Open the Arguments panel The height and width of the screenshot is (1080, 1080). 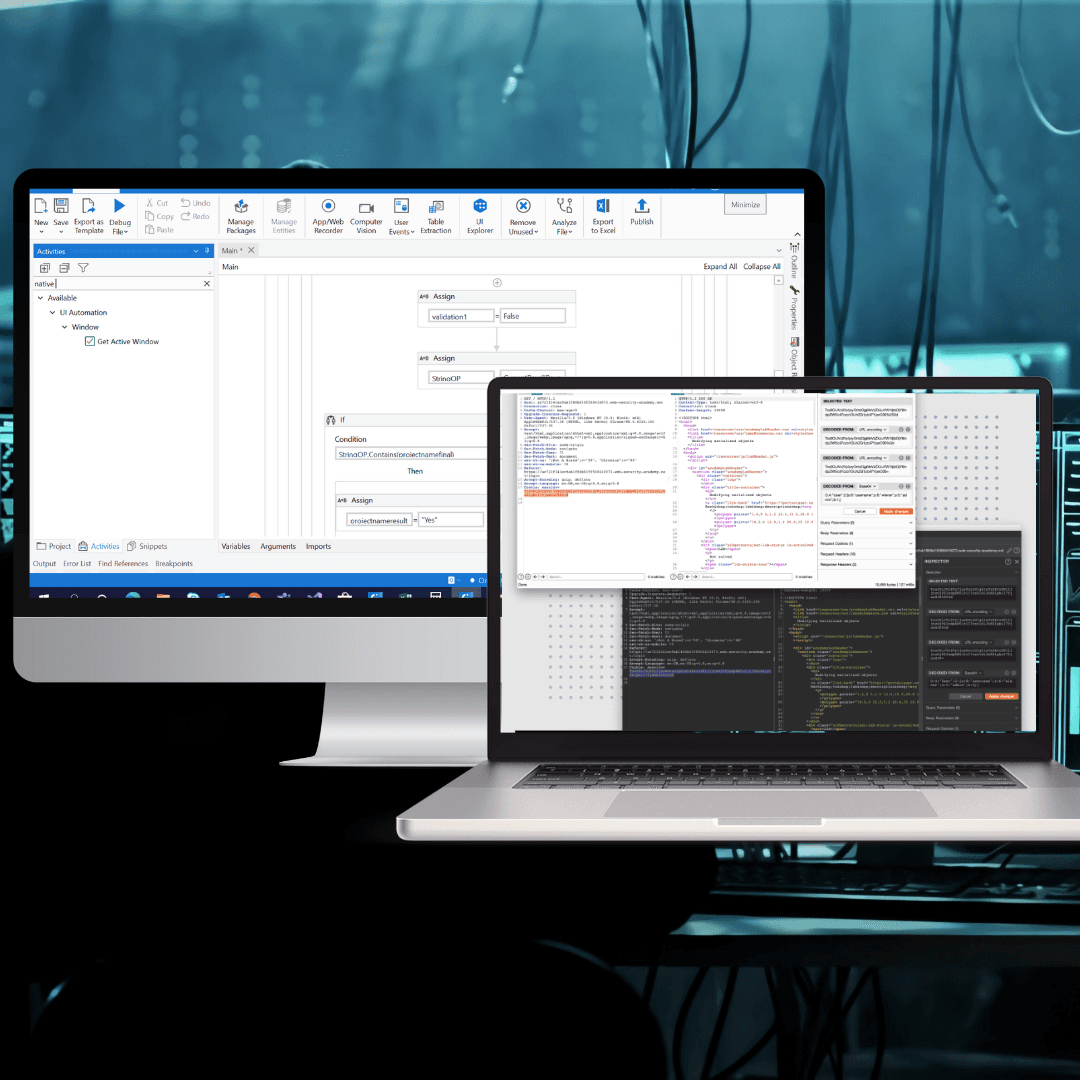click(x=278, y=546)
